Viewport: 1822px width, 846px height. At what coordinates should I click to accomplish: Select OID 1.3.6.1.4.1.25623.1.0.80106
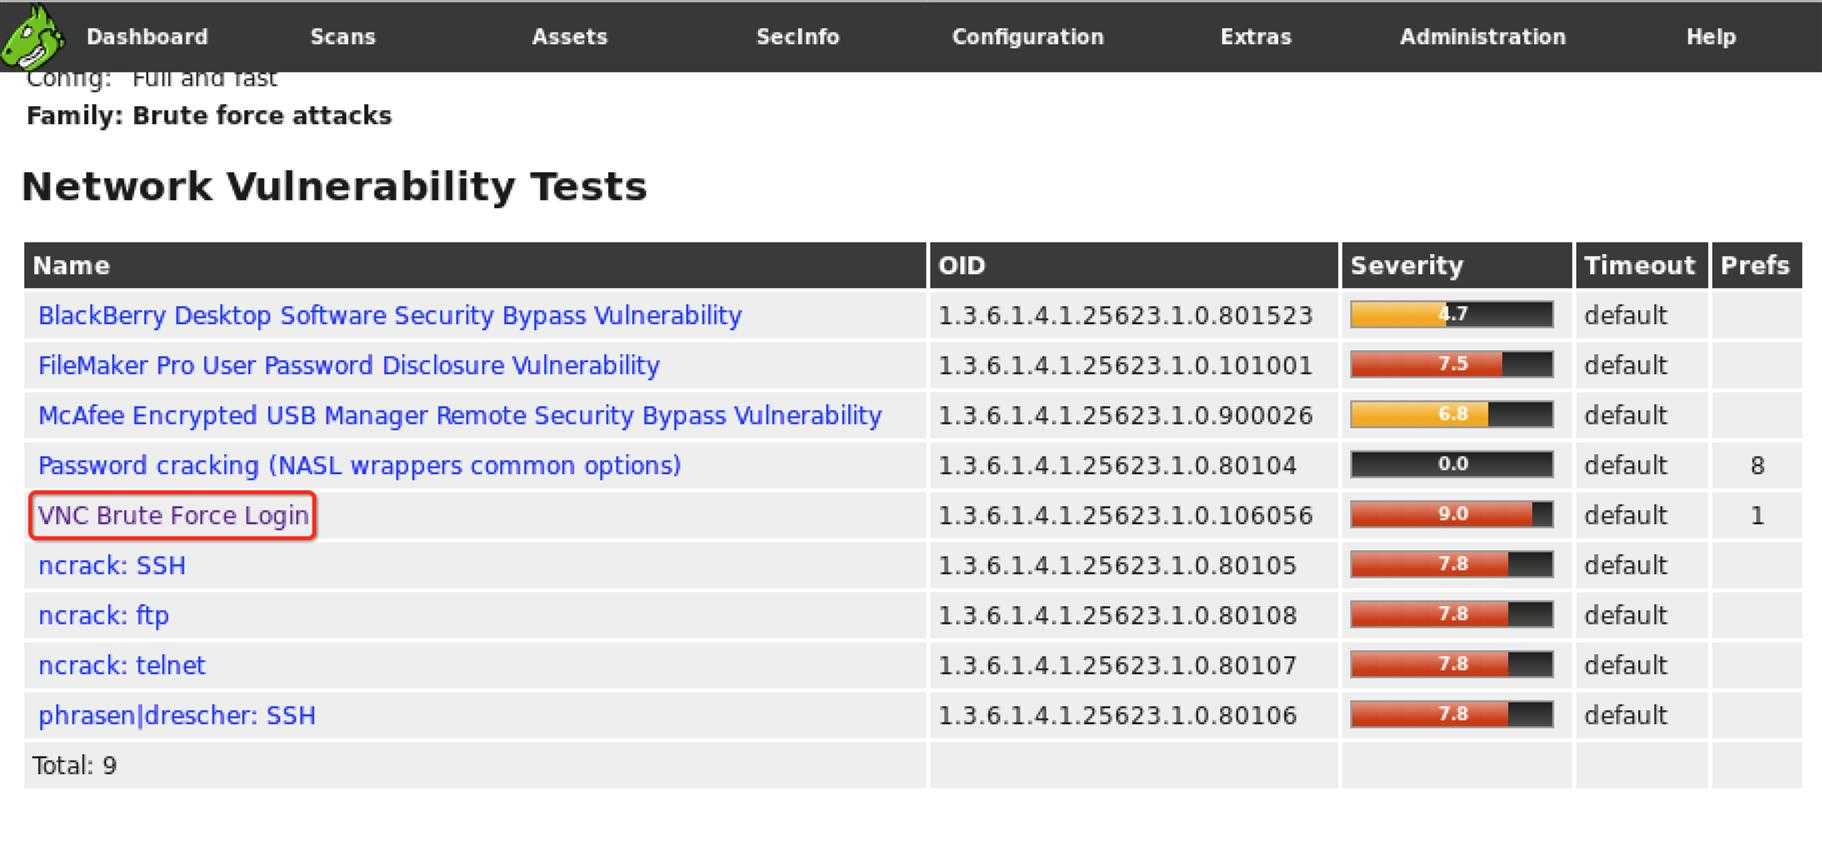tap(1117, 715)
